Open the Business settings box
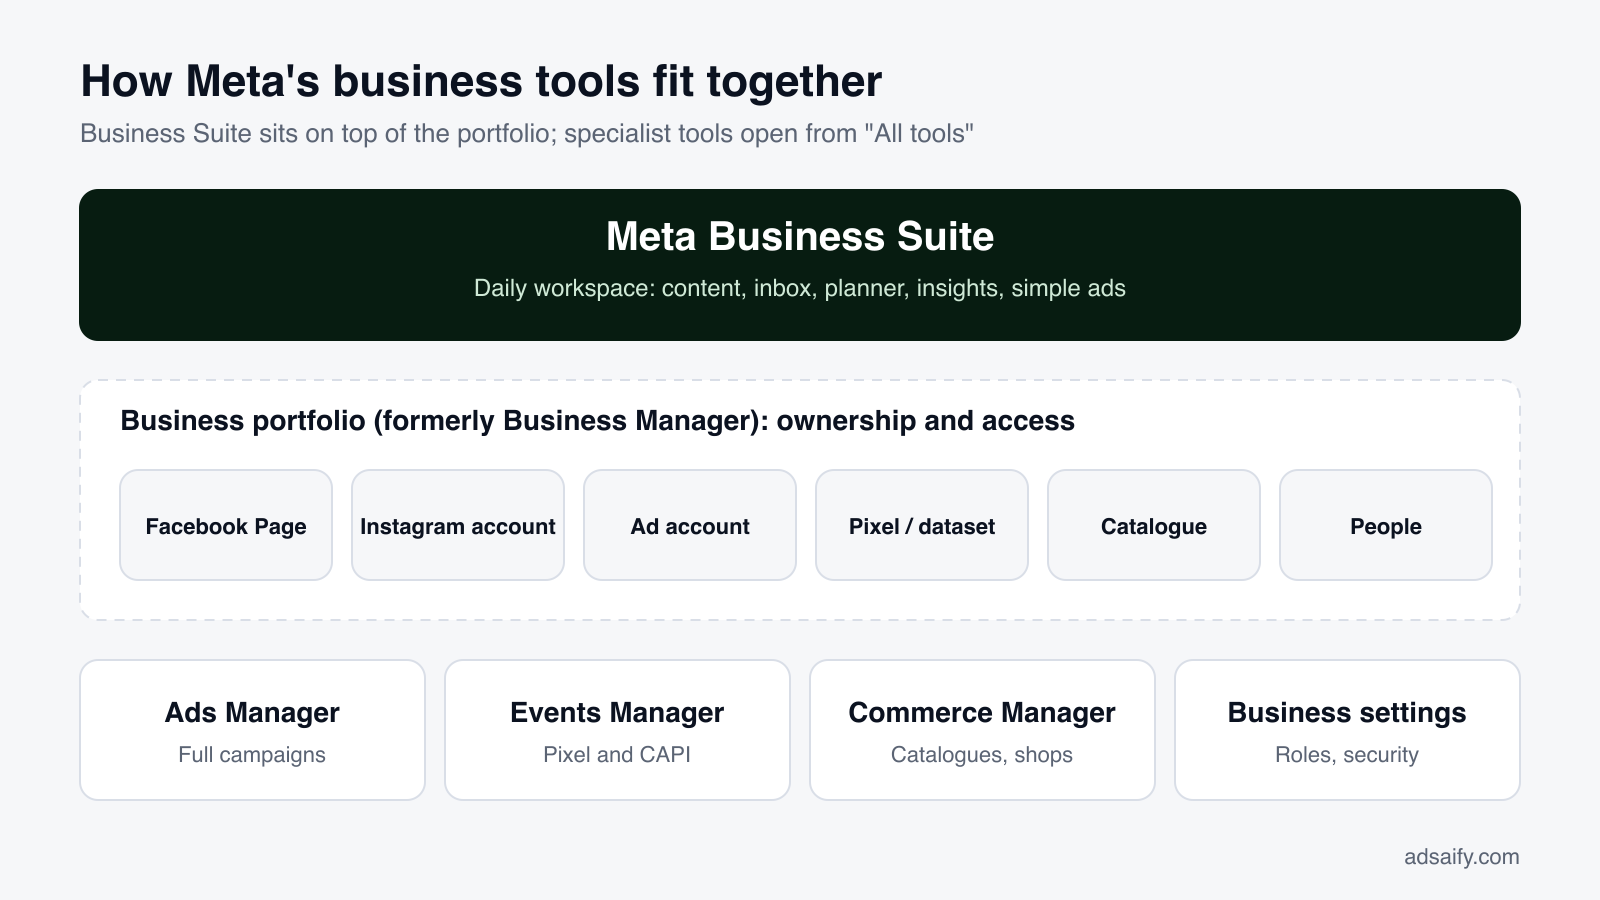The width and height of the screenshot is (1600, 900). [1347, 730]
